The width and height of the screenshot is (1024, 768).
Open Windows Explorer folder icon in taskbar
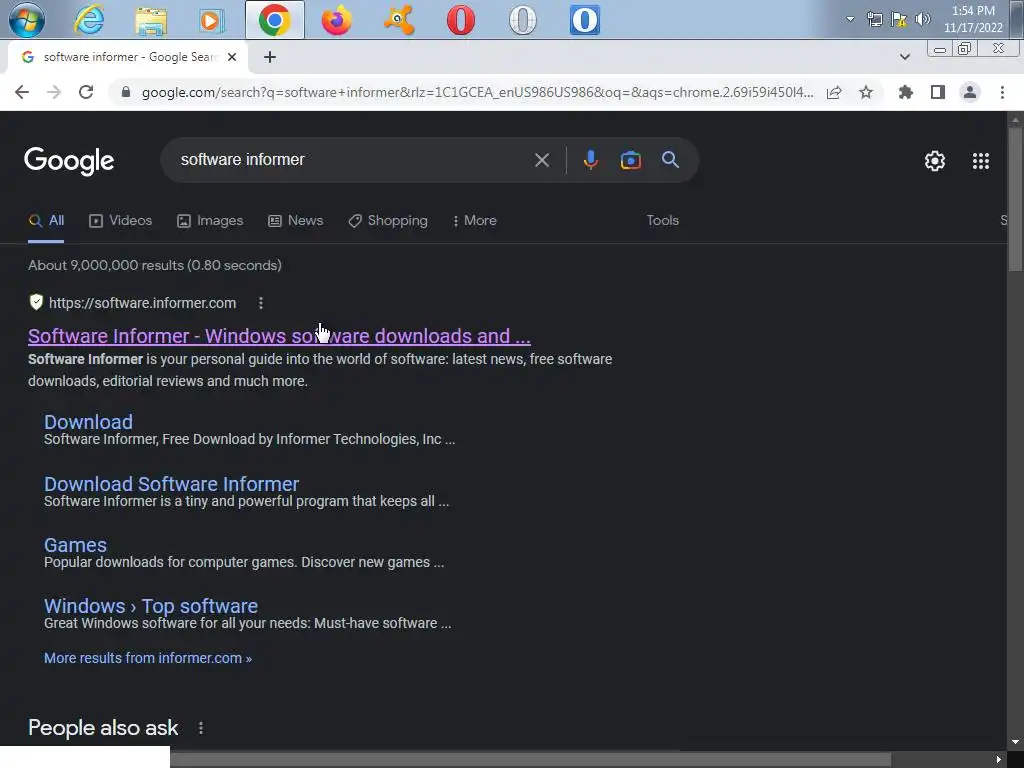(x=151, y=20)
